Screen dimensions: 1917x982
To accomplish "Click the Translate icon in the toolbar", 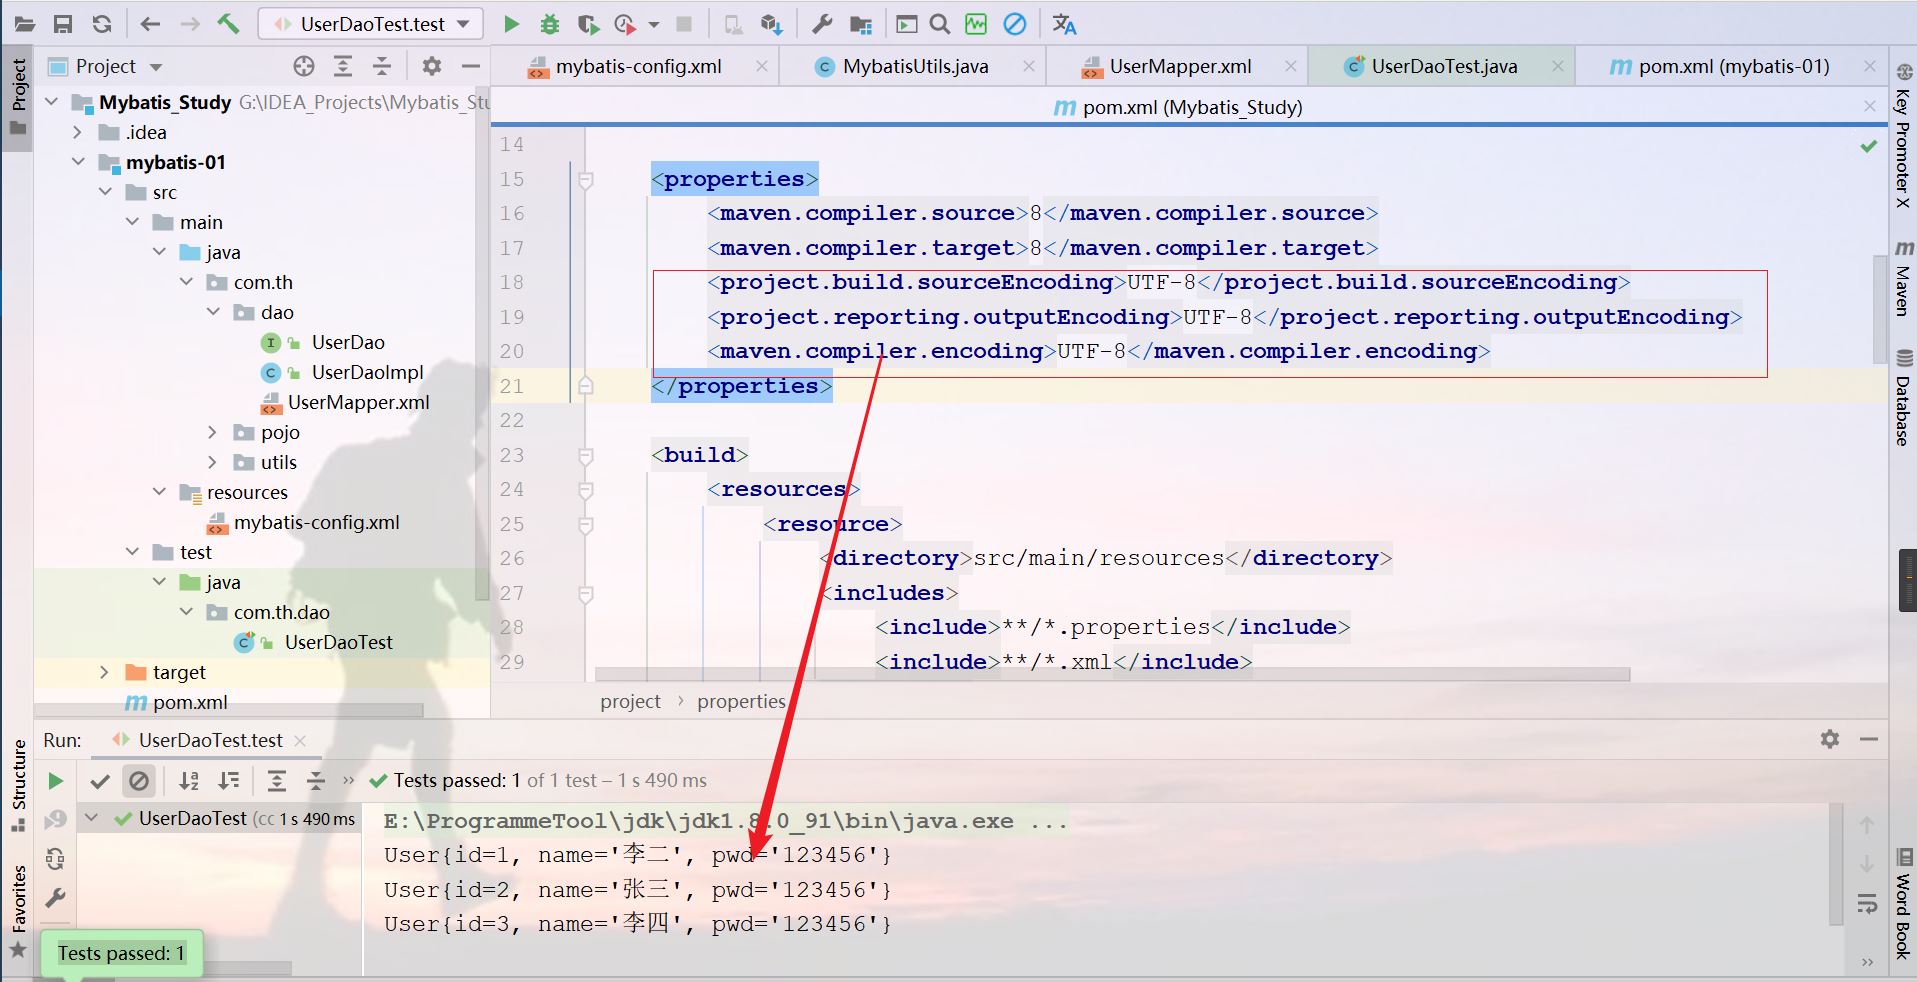I will click(1064, 24).
